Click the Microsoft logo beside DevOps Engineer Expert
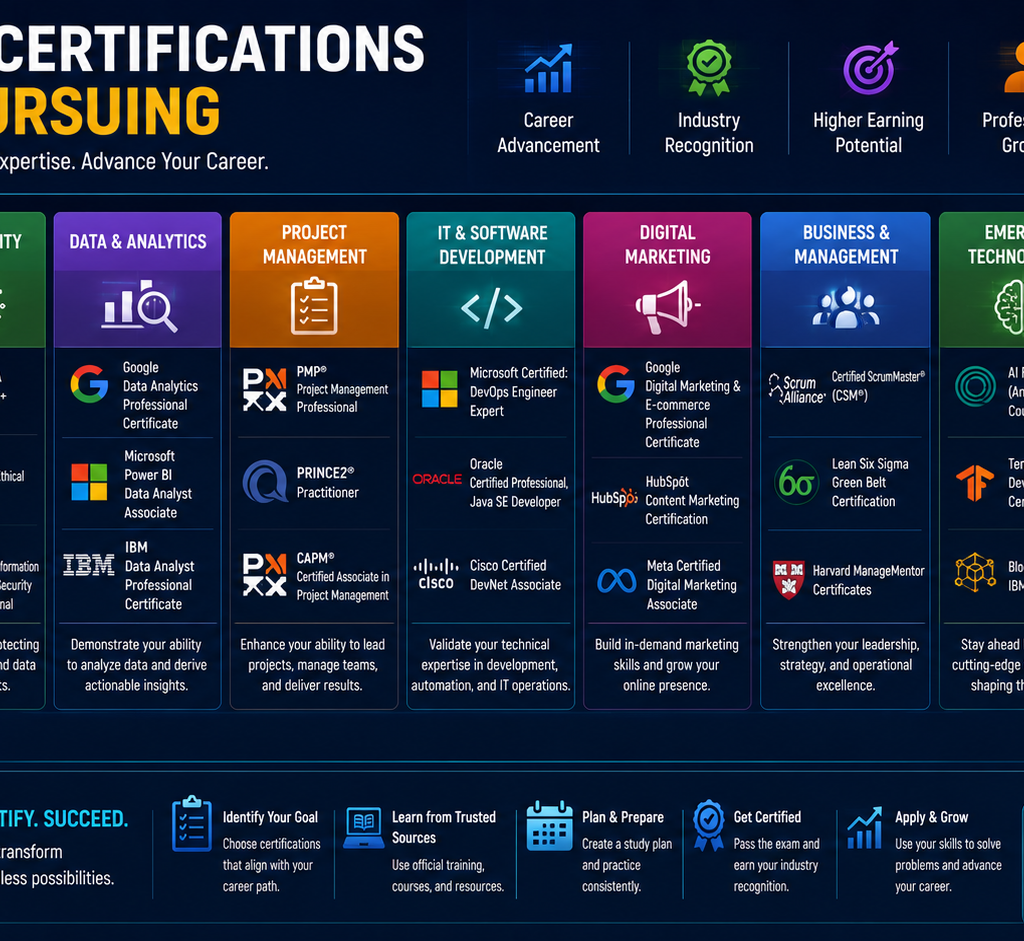The width and height of the screenshot is (1024, 941). click(440, 389)
